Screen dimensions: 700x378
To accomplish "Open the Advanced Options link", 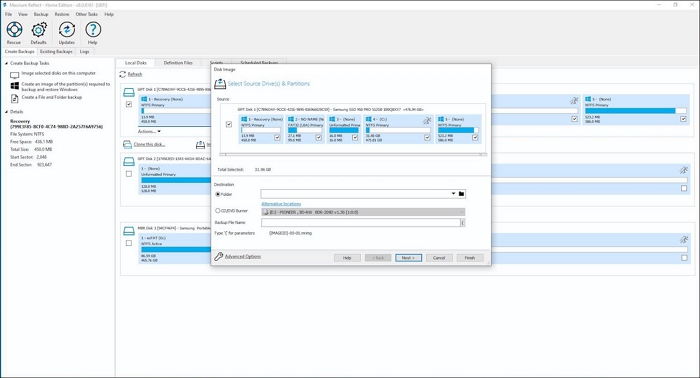I will pyautogui.click(x=242, y=257).
